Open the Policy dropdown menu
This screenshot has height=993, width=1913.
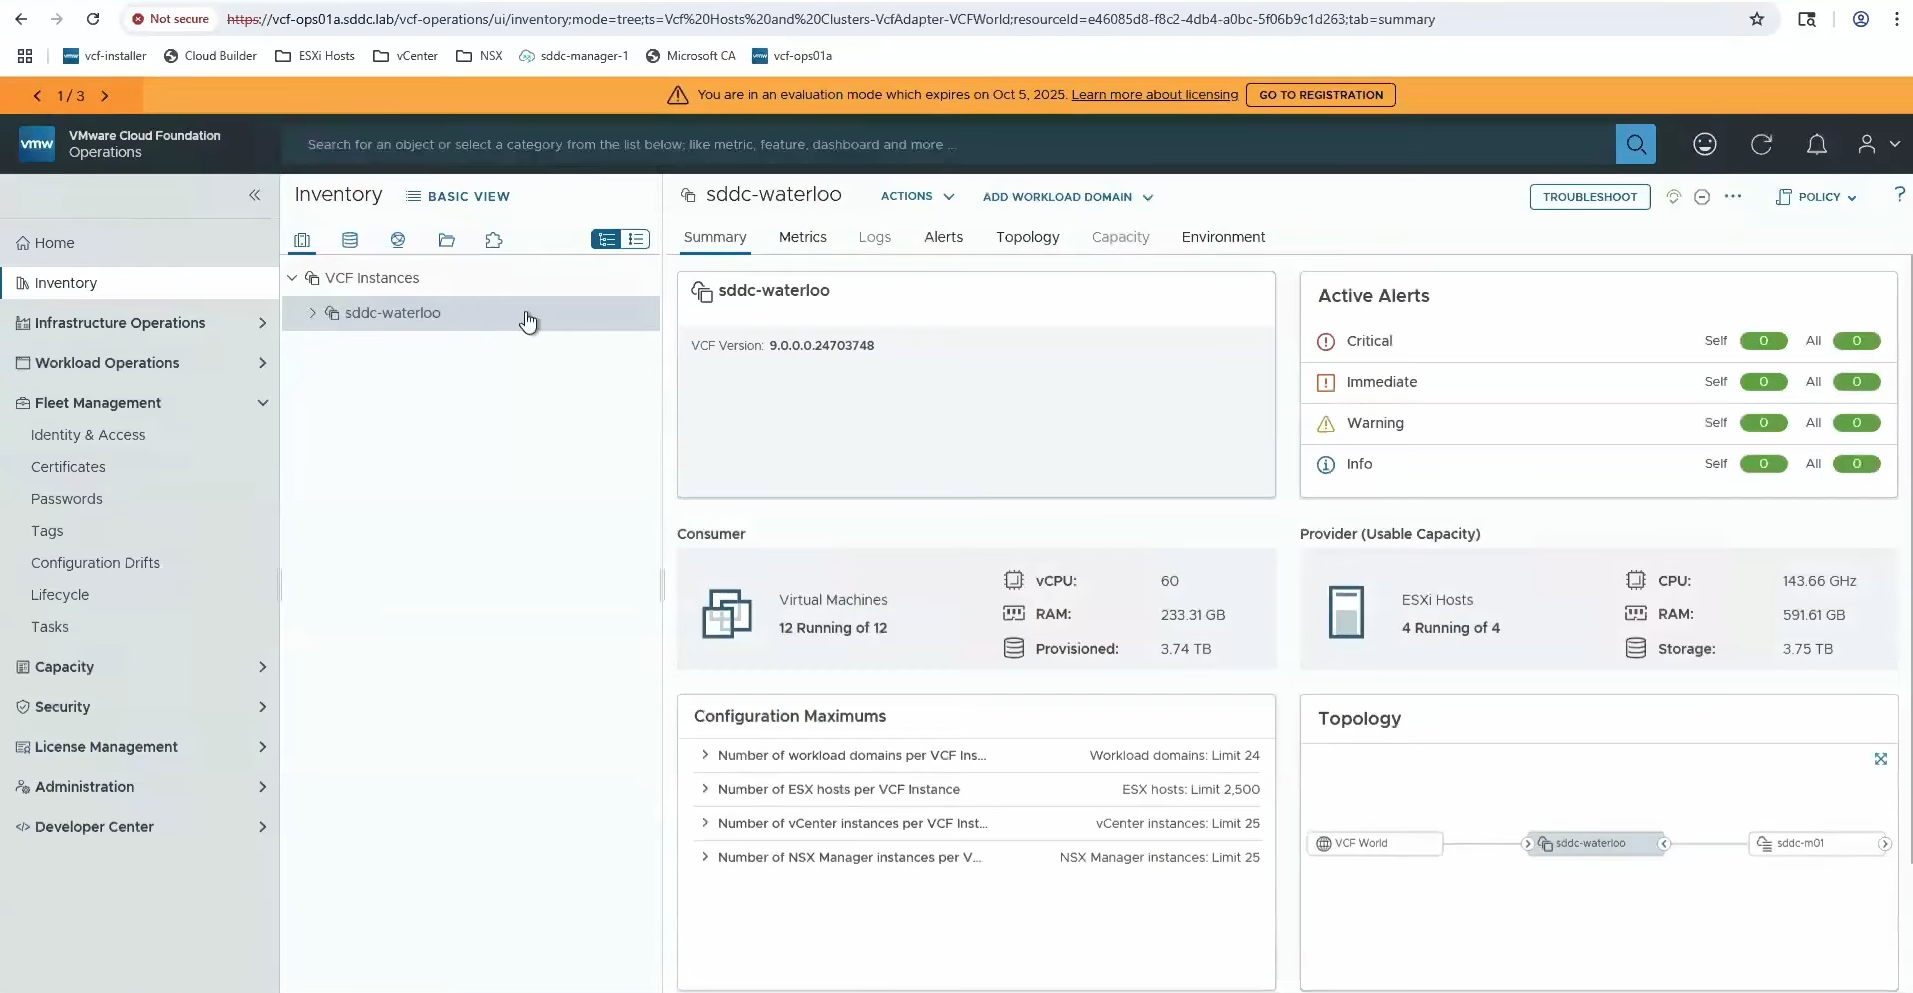(x=1817, y=197)
